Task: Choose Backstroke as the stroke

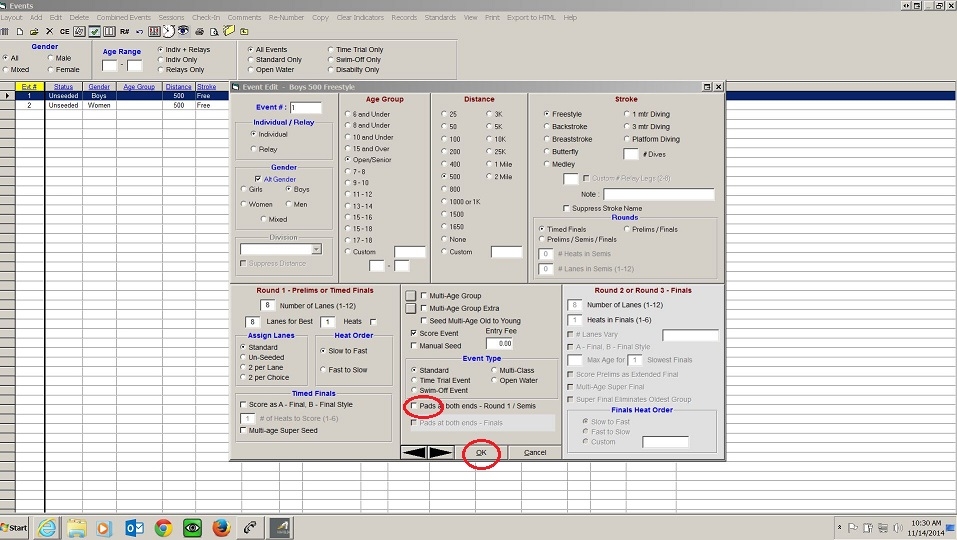Action: point(547,127)
